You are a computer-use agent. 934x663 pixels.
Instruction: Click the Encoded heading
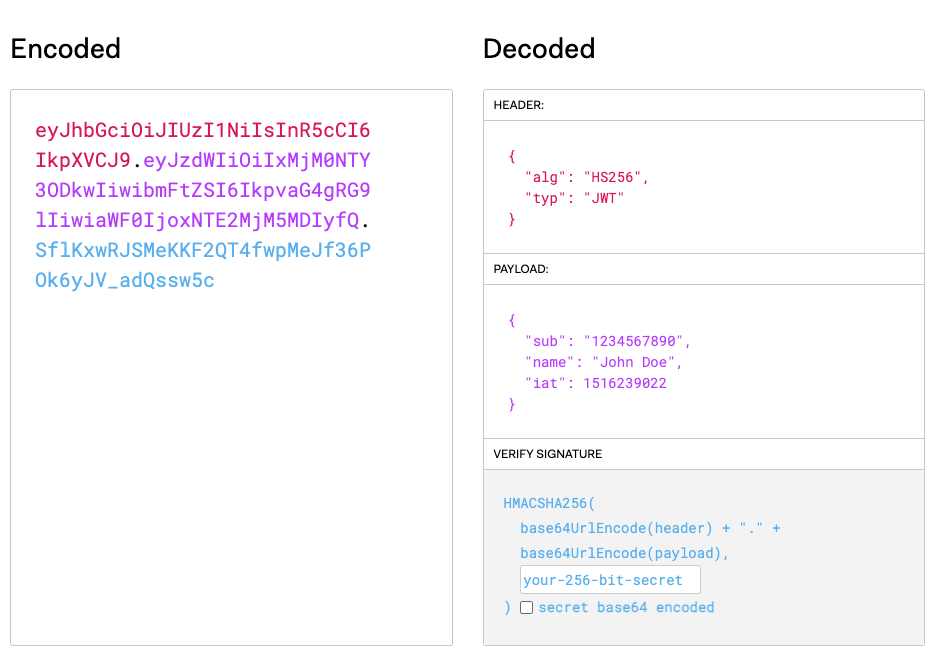(66, 48)
